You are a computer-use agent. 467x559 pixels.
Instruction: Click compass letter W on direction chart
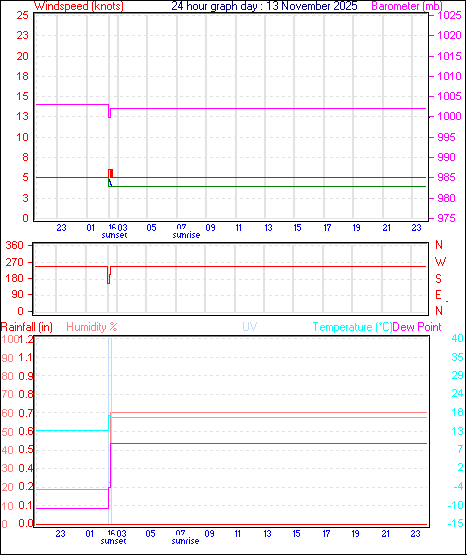pyautogui.click(x=441, y=262)
